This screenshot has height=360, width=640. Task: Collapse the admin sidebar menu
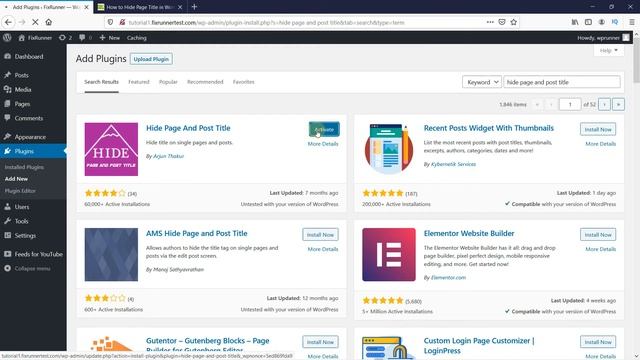(33, 269)
